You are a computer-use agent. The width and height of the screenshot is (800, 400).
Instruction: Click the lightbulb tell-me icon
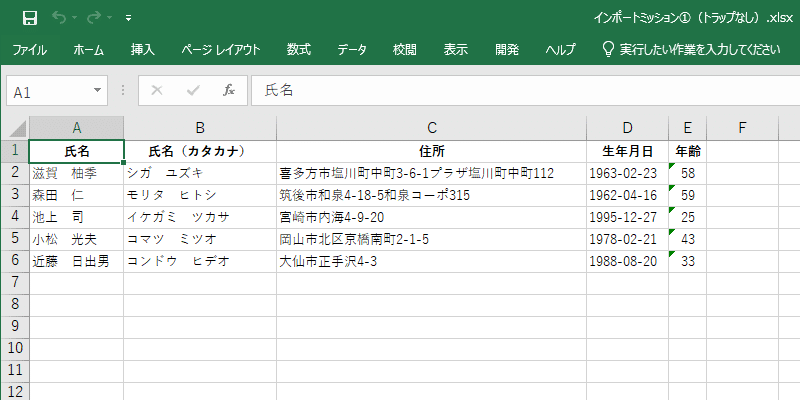(608, 49)
